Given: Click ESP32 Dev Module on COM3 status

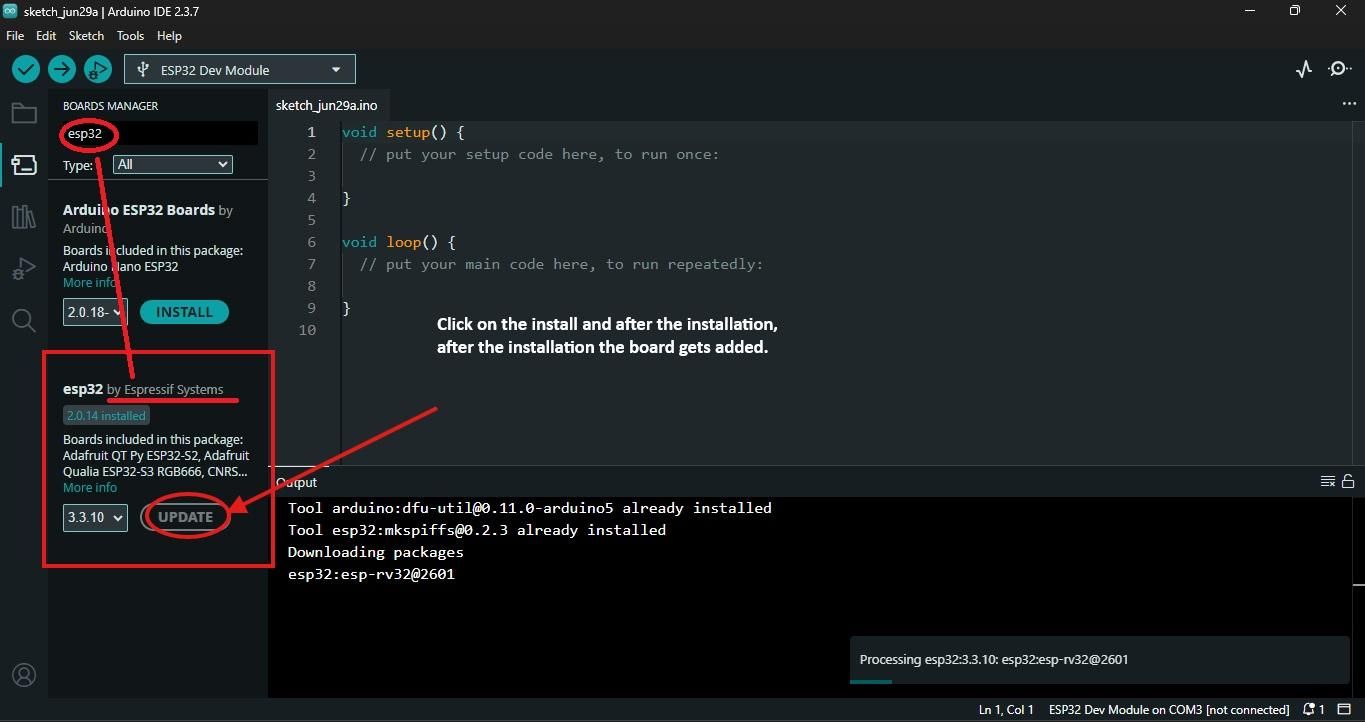Looking at the screenshot, I should [1169, 710].
